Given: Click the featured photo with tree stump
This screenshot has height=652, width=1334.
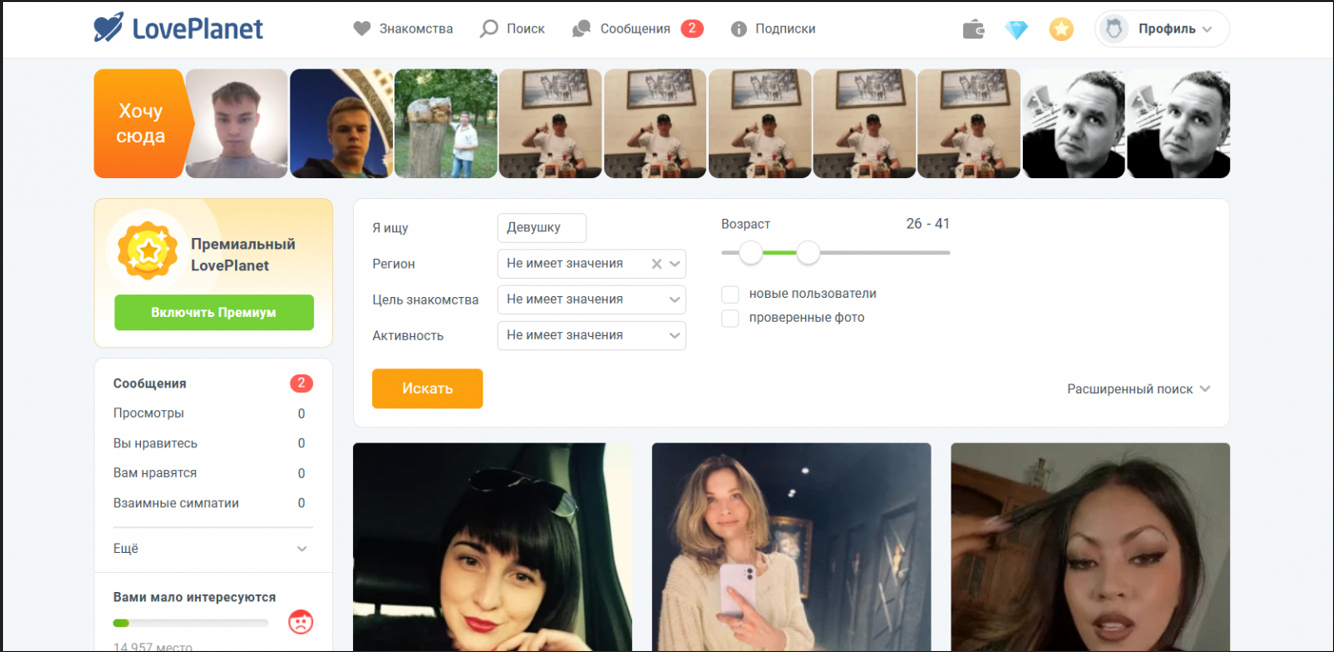Looking at the screenshot, I should (x=446, y=123).
